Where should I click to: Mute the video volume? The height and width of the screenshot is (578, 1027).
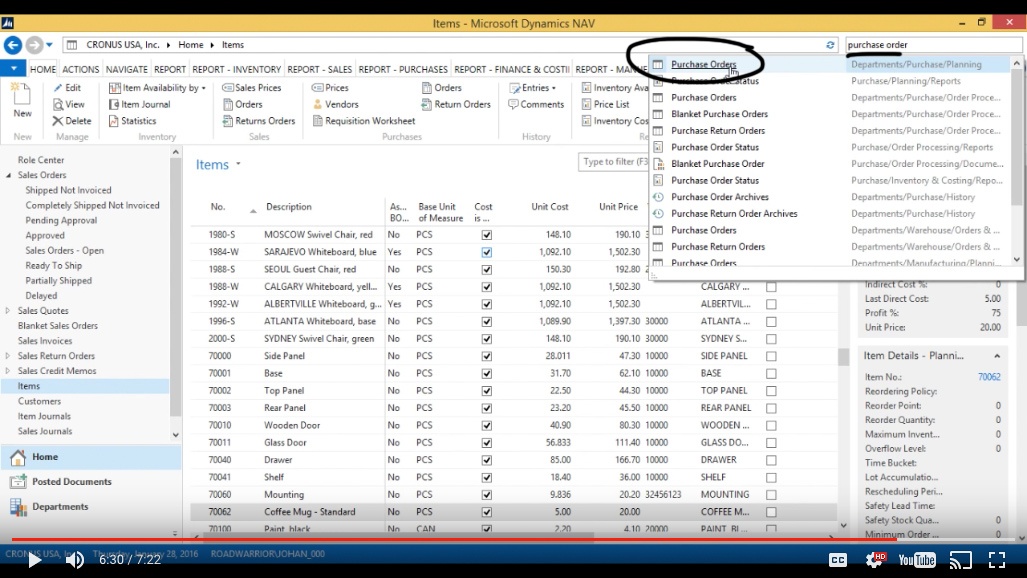pyautogui.click(x=75, y=560)
